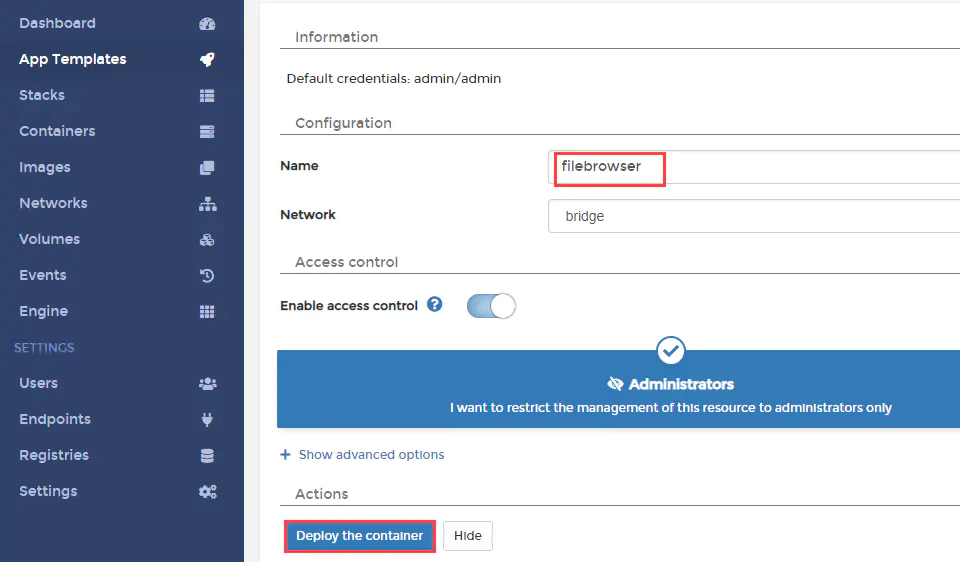Viewport: 960px width, 562px height.
Task: Click the Hide button
Action: [467, 536]
